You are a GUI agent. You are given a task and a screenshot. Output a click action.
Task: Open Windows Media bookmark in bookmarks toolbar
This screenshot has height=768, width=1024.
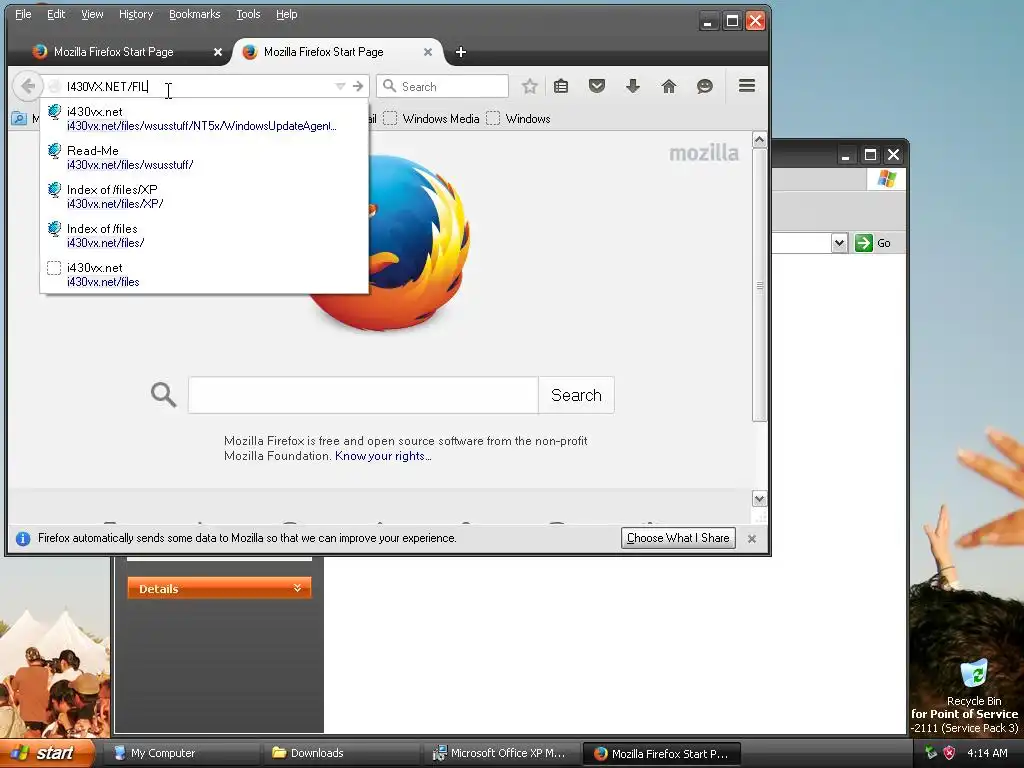click(432, 119)
